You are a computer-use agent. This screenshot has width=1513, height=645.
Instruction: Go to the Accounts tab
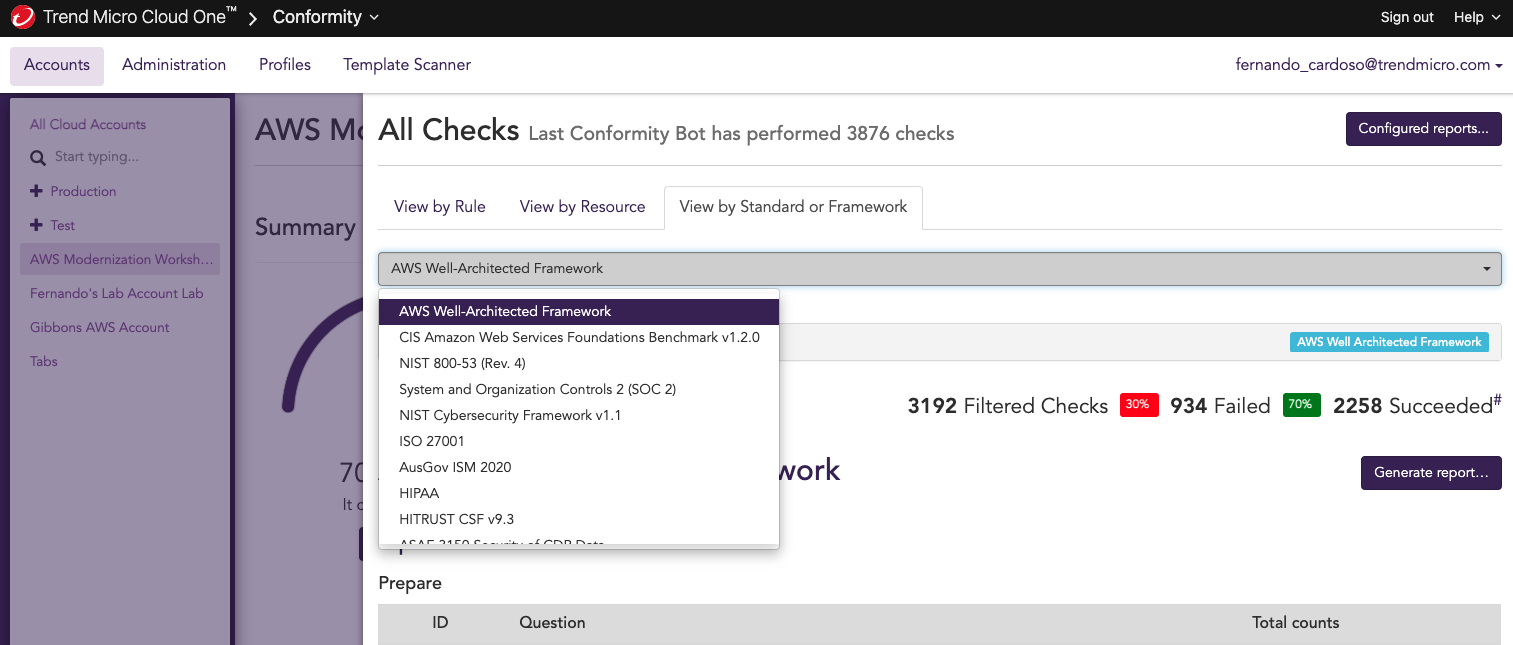click(x=57, y=65)
